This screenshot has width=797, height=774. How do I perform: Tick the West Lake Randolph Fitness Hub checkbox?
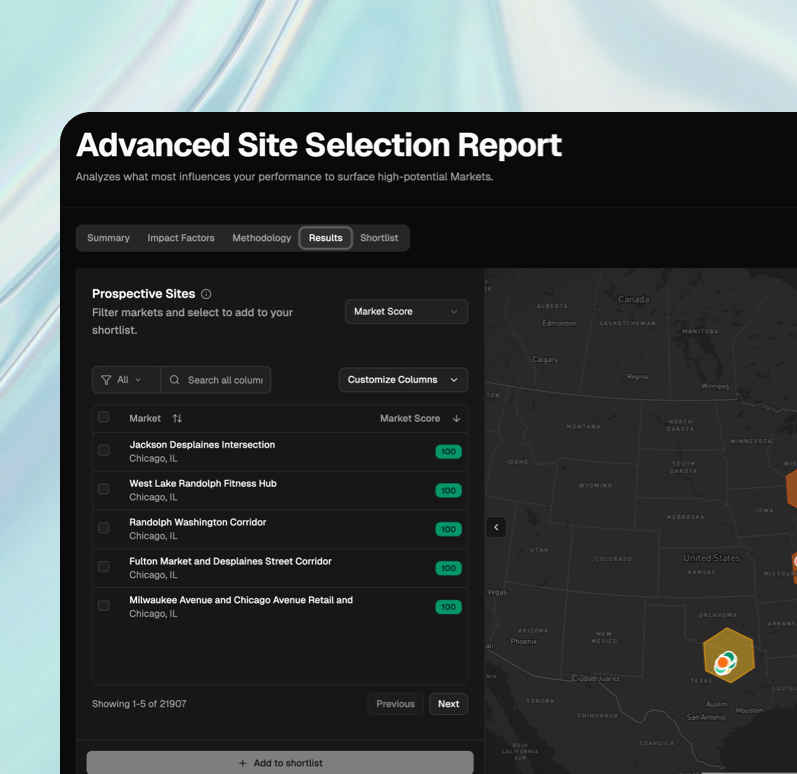104,490
